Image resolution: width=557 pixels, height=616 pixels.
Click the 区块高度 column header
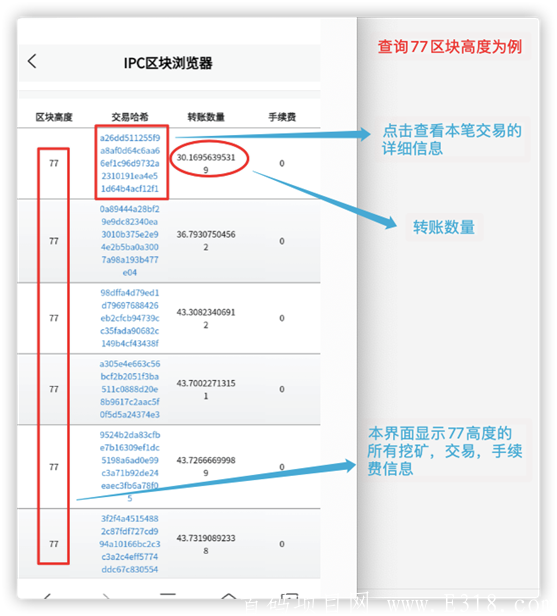point(54,117)
